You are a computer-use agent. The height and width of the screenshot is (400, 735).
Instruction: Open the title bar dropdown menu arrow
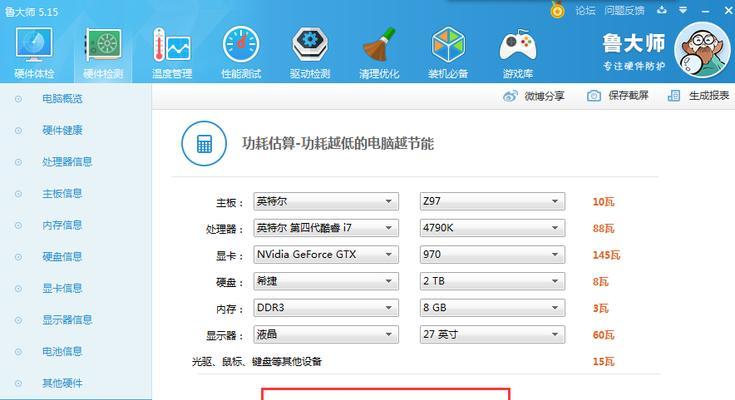click(x=683, y=10)
